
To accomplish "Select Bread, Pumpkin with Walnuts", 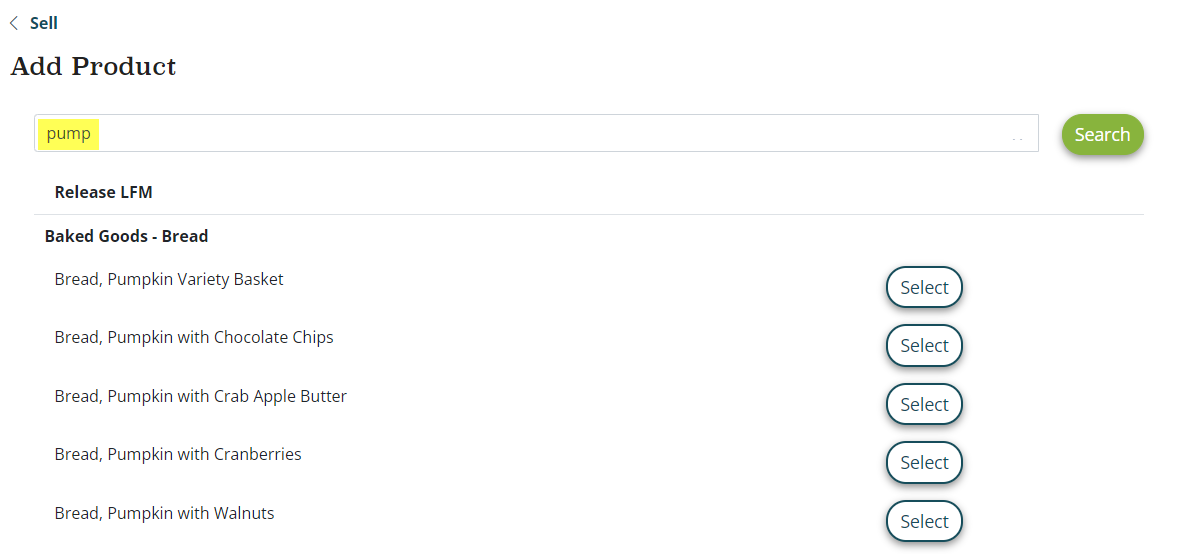I will (923, 521).
